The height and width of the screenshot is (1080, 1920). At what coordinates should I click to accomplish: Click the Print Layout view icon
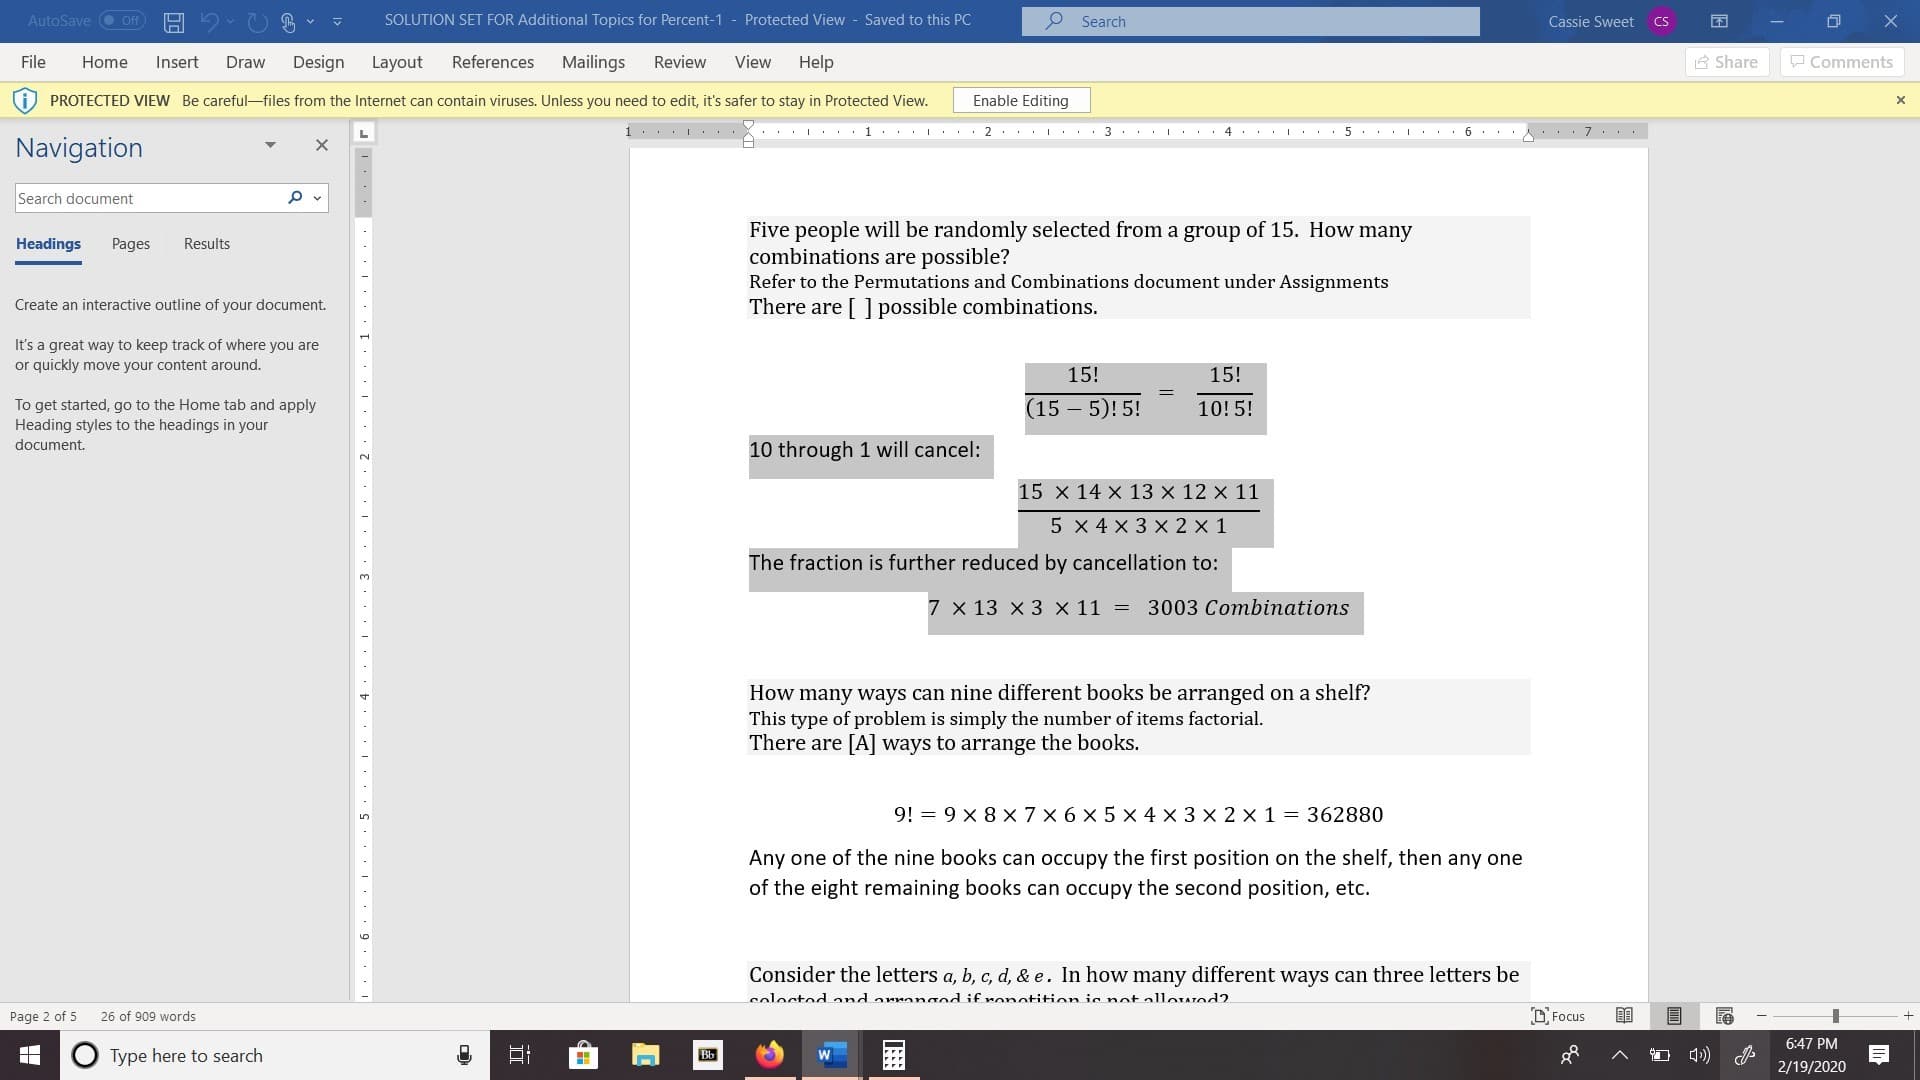[1672, 1015]
